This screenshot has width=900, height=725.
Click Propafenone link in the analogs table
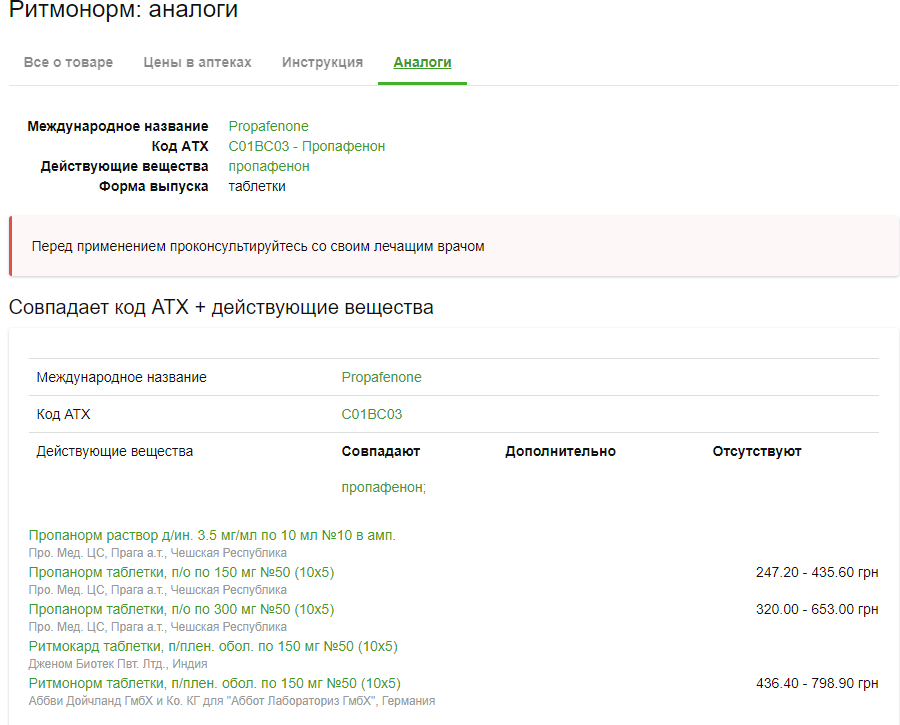point(381,377)
